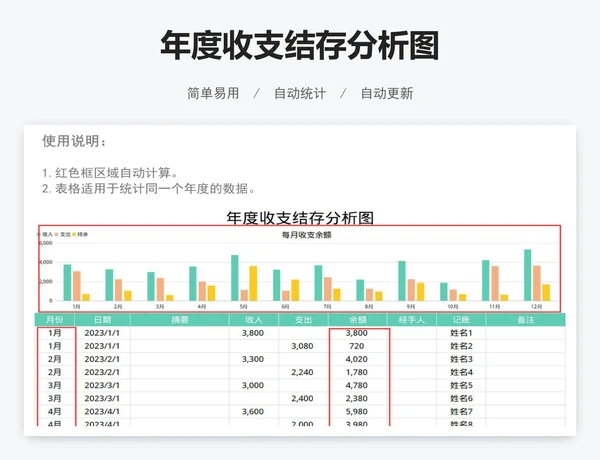Click the green income bar for 5月
600x460 pixels.
click(235, 278)
